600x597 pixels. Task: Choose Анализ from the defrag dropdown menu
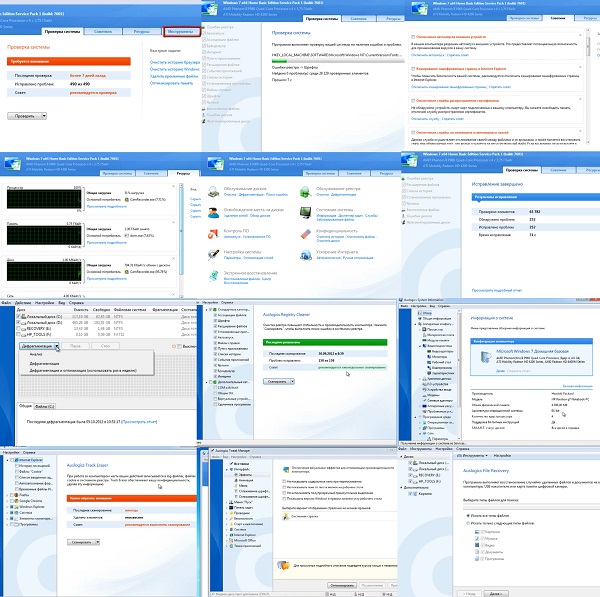pos(36,354)
